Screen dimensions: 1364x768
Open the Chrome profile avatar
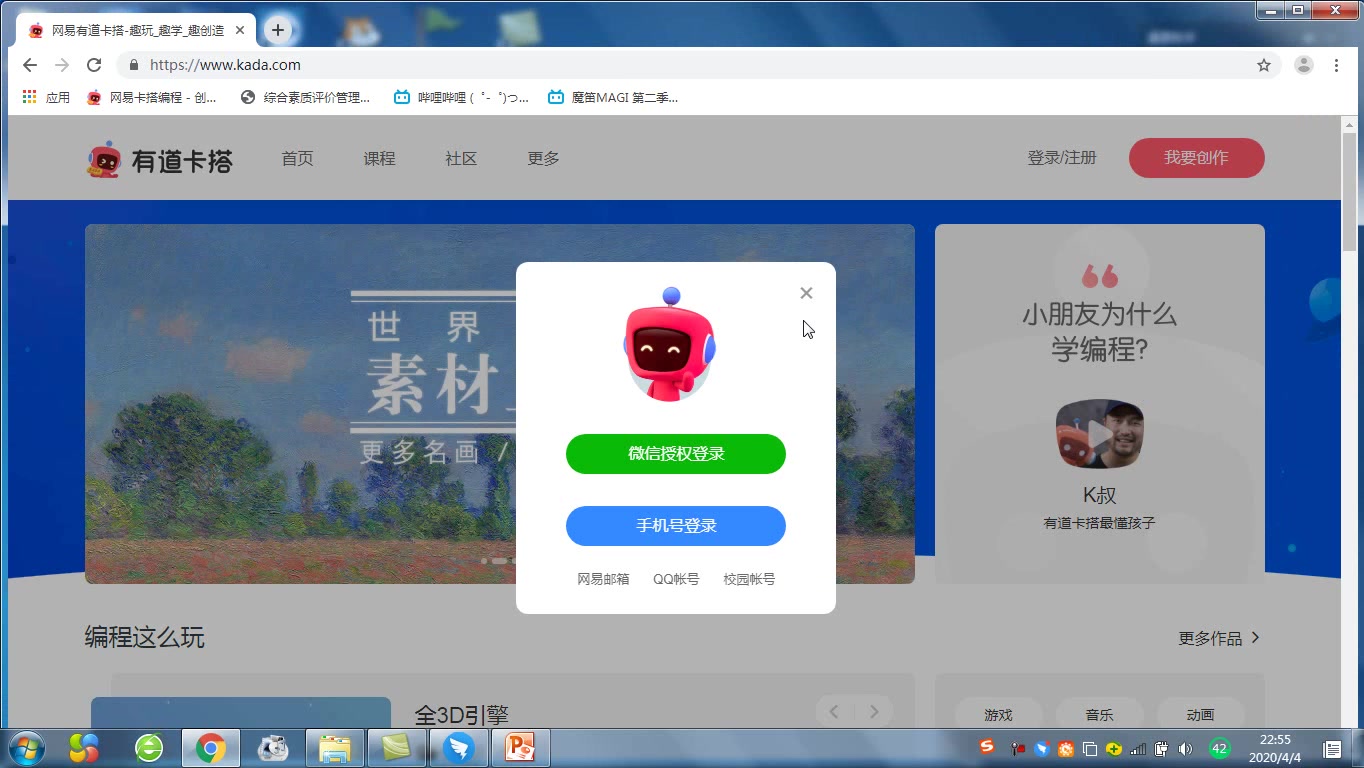(x=1304, y=65)
